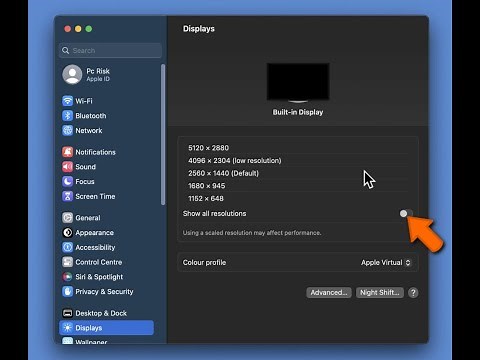Select the 1680 × 945 resolution
This screenshot has width=480, height=360.
click(x=207, y=186)
